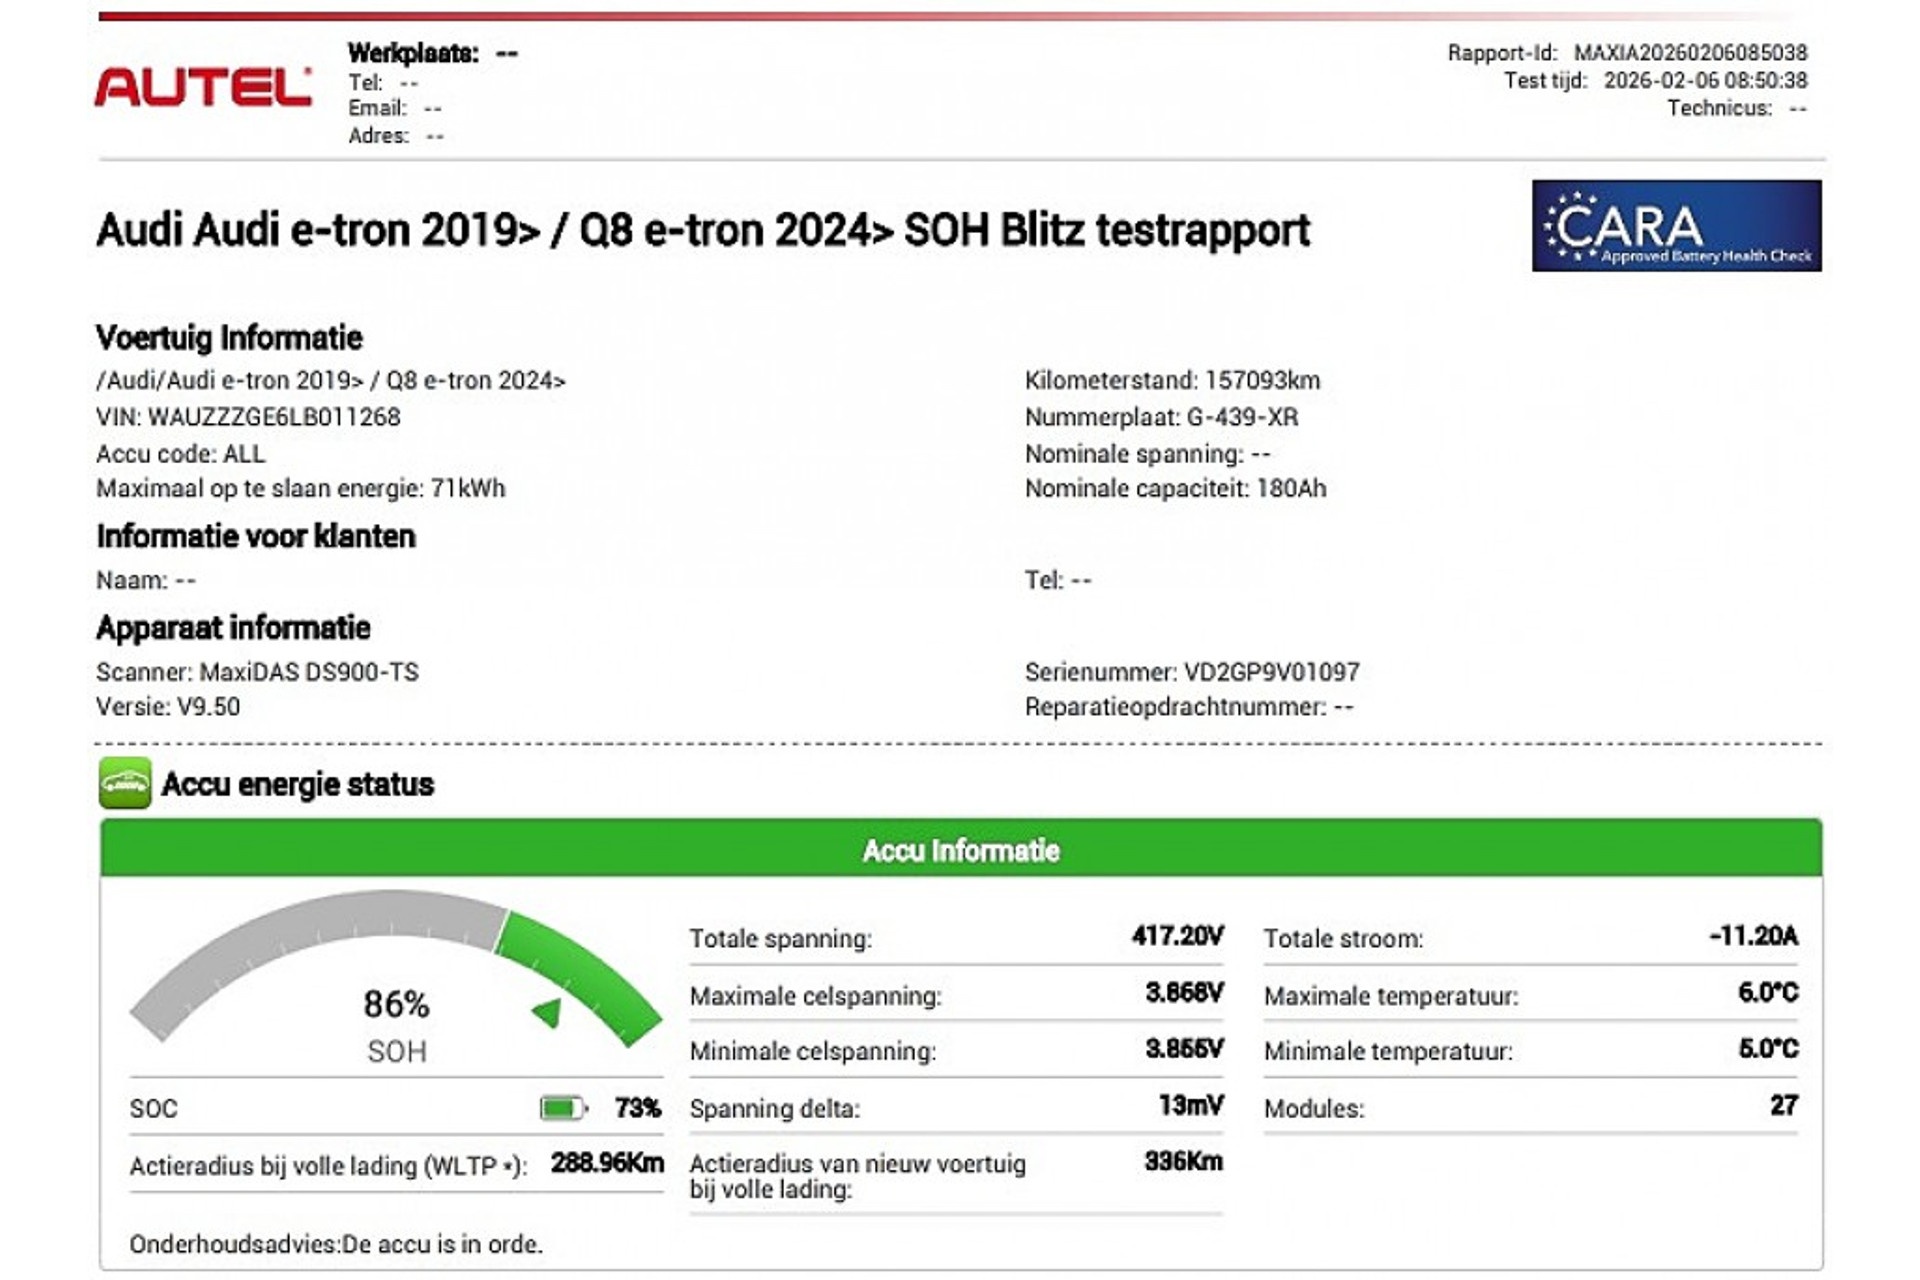
Task: Click the Serienummer VD2GP9V01097 text
Action: (1191, 672)
